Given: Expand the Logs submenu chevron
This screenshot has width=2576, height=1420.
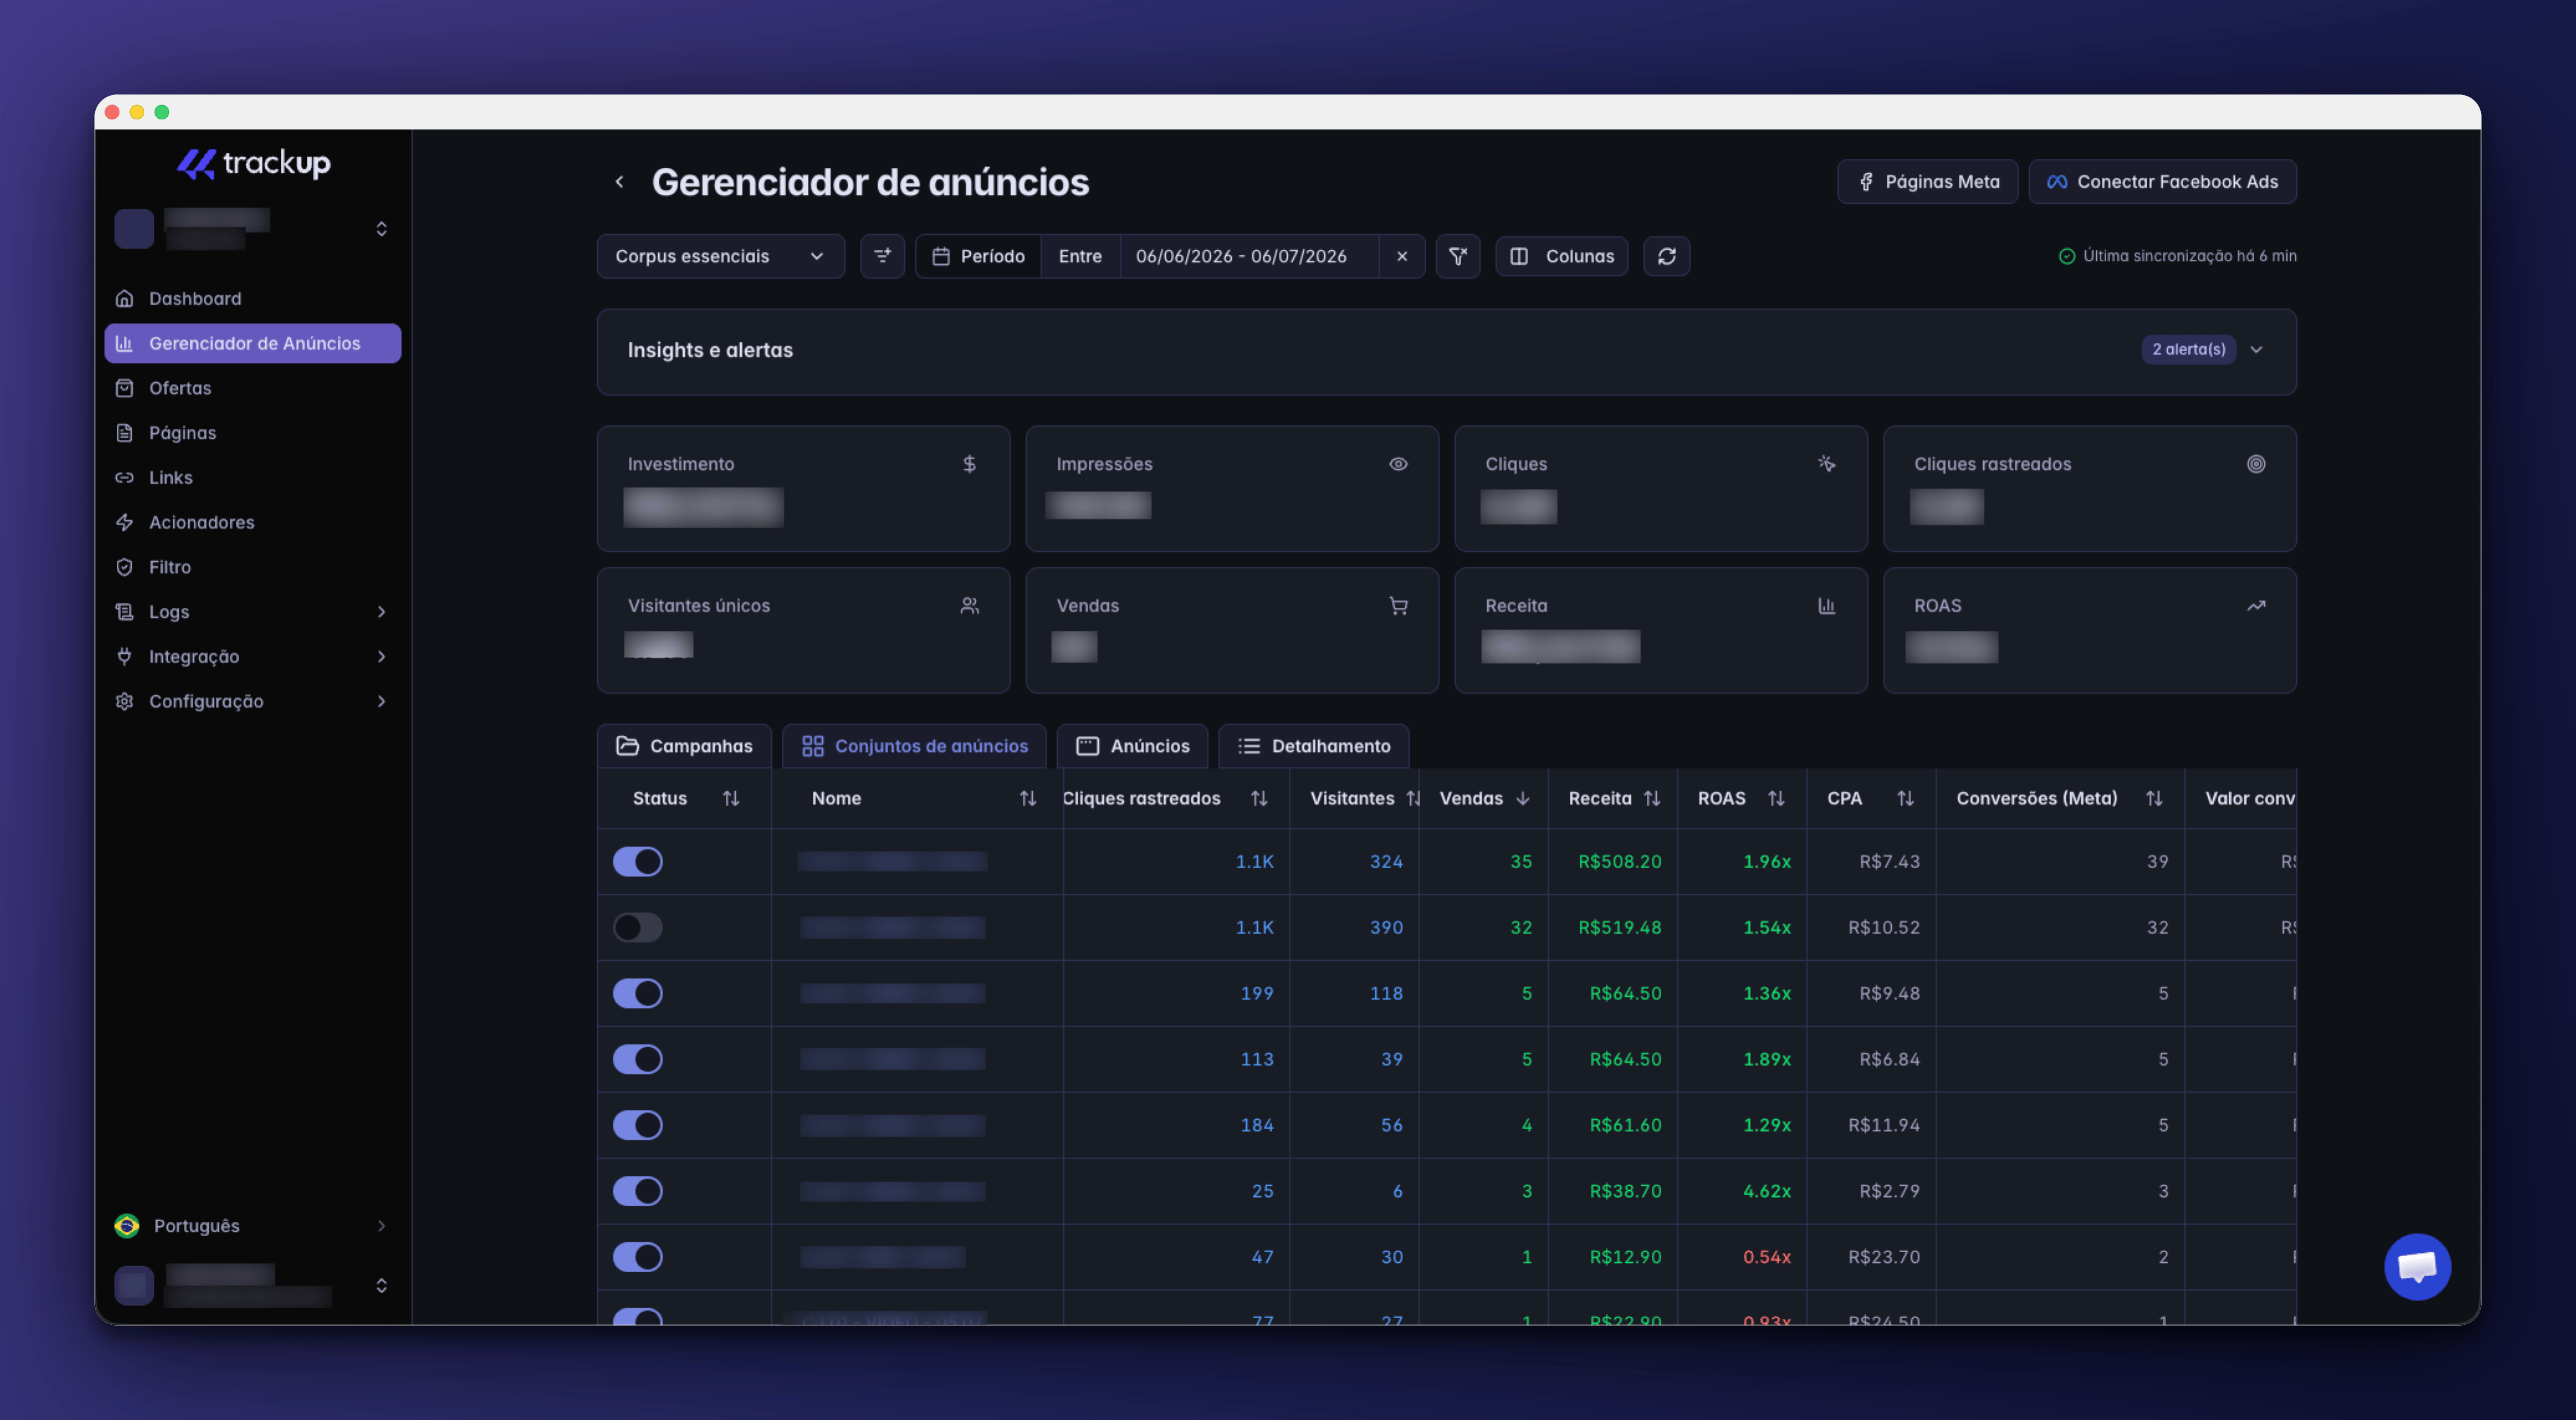Looking at the screenshot, I should click(x=381, y=612).
